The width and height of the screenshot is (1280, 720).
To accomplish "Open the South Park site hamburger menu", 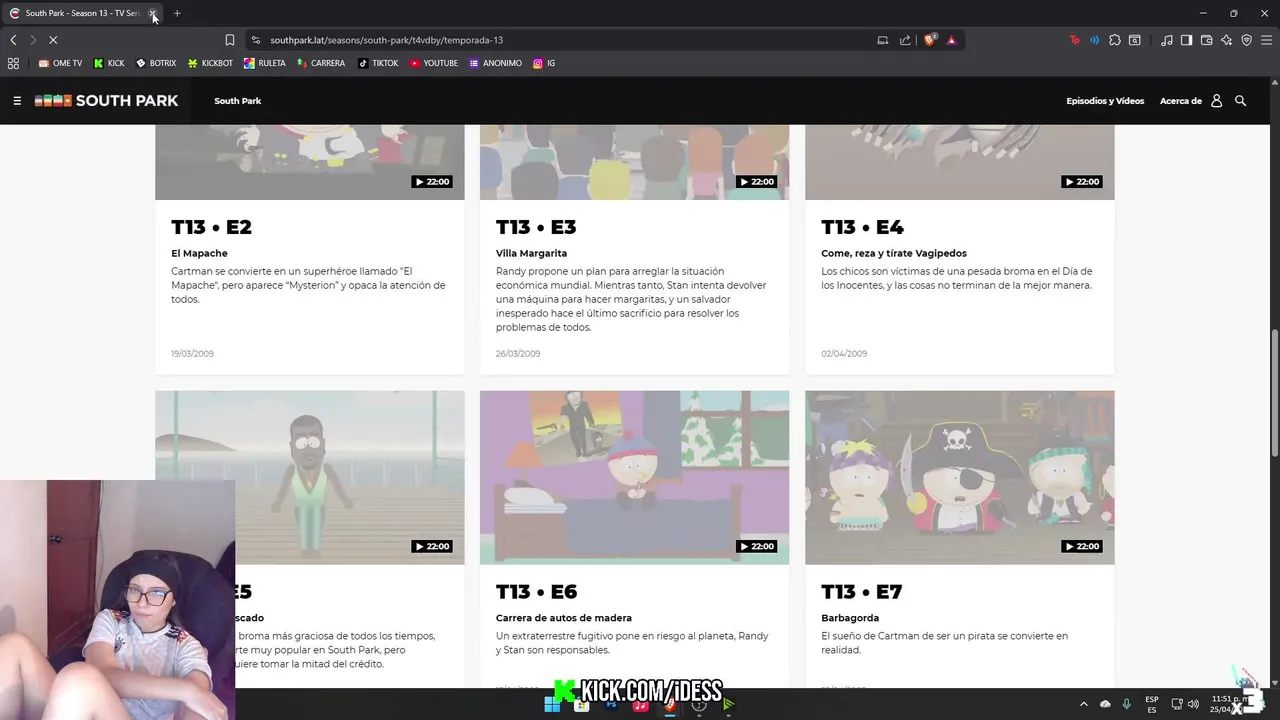I will (17, 101).
